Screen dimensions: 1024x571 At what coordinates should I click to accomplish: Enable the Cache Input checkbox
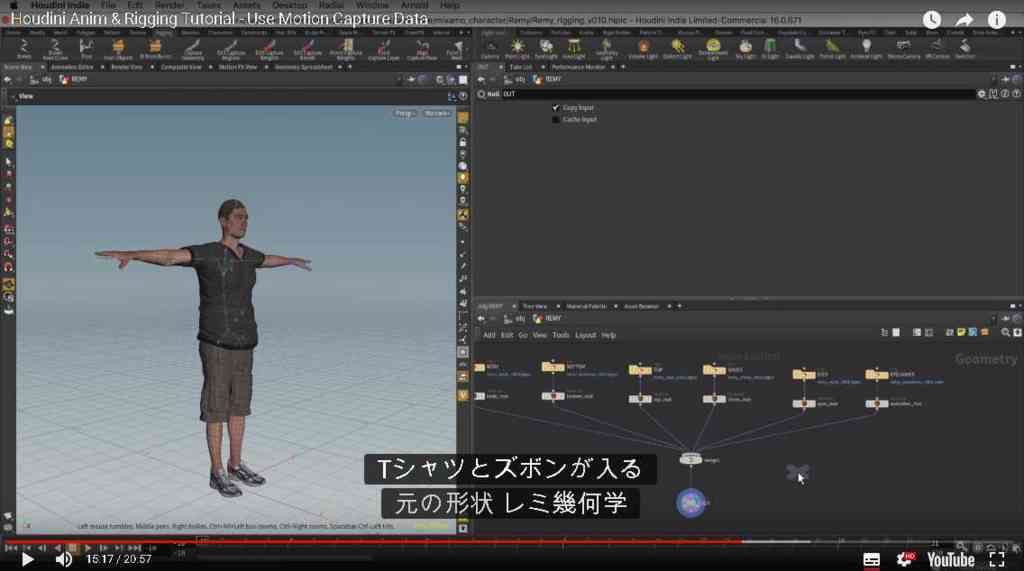pos(556,120)
